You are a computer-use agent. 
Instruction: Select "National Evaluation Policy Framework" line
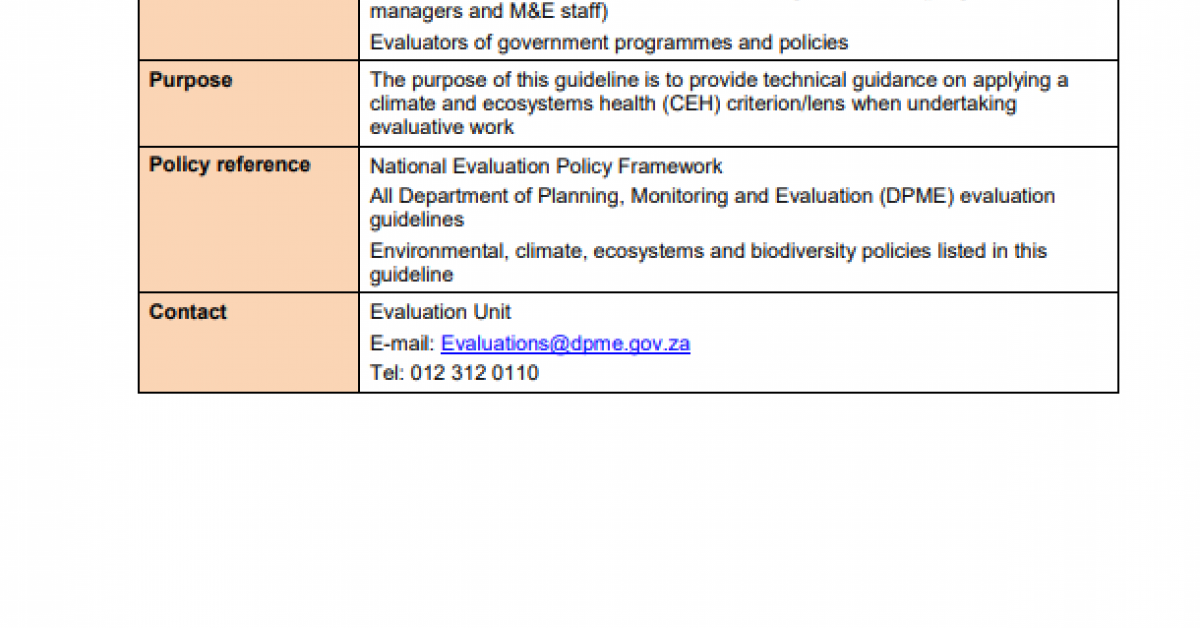[546, 166]
